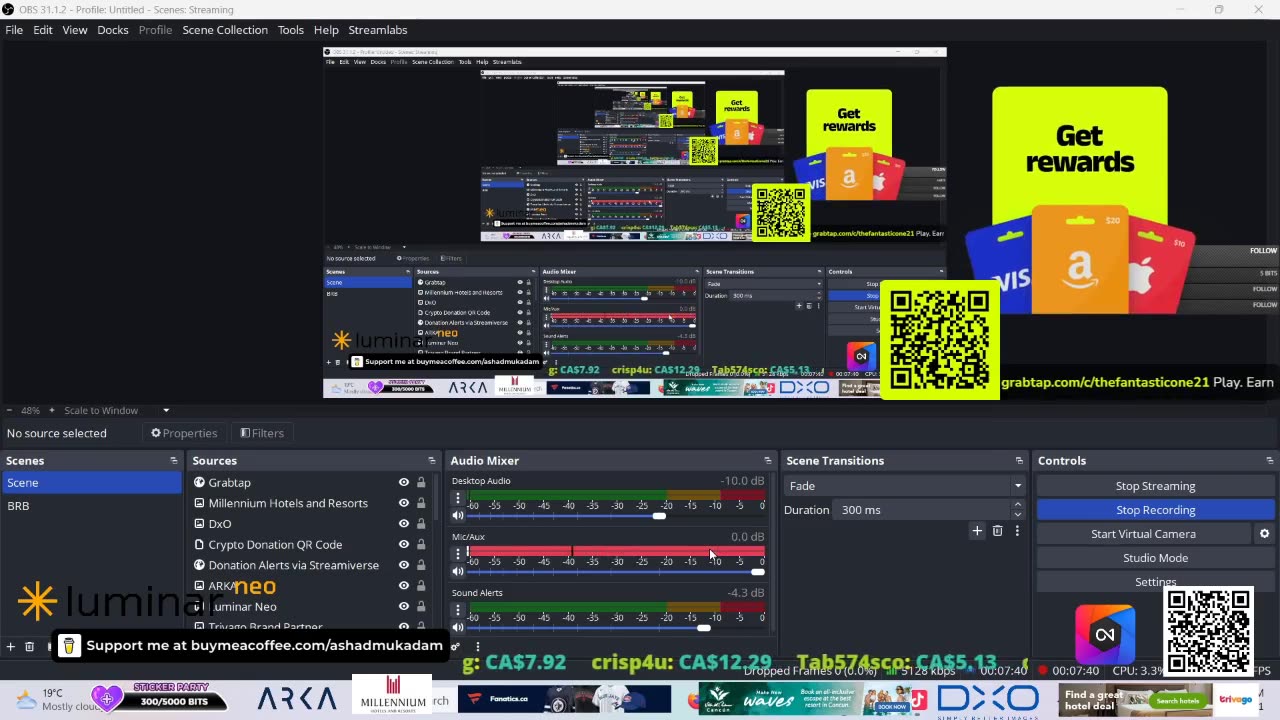
Task: Mute Sound Alerts speaker icon
Action: 458,627
